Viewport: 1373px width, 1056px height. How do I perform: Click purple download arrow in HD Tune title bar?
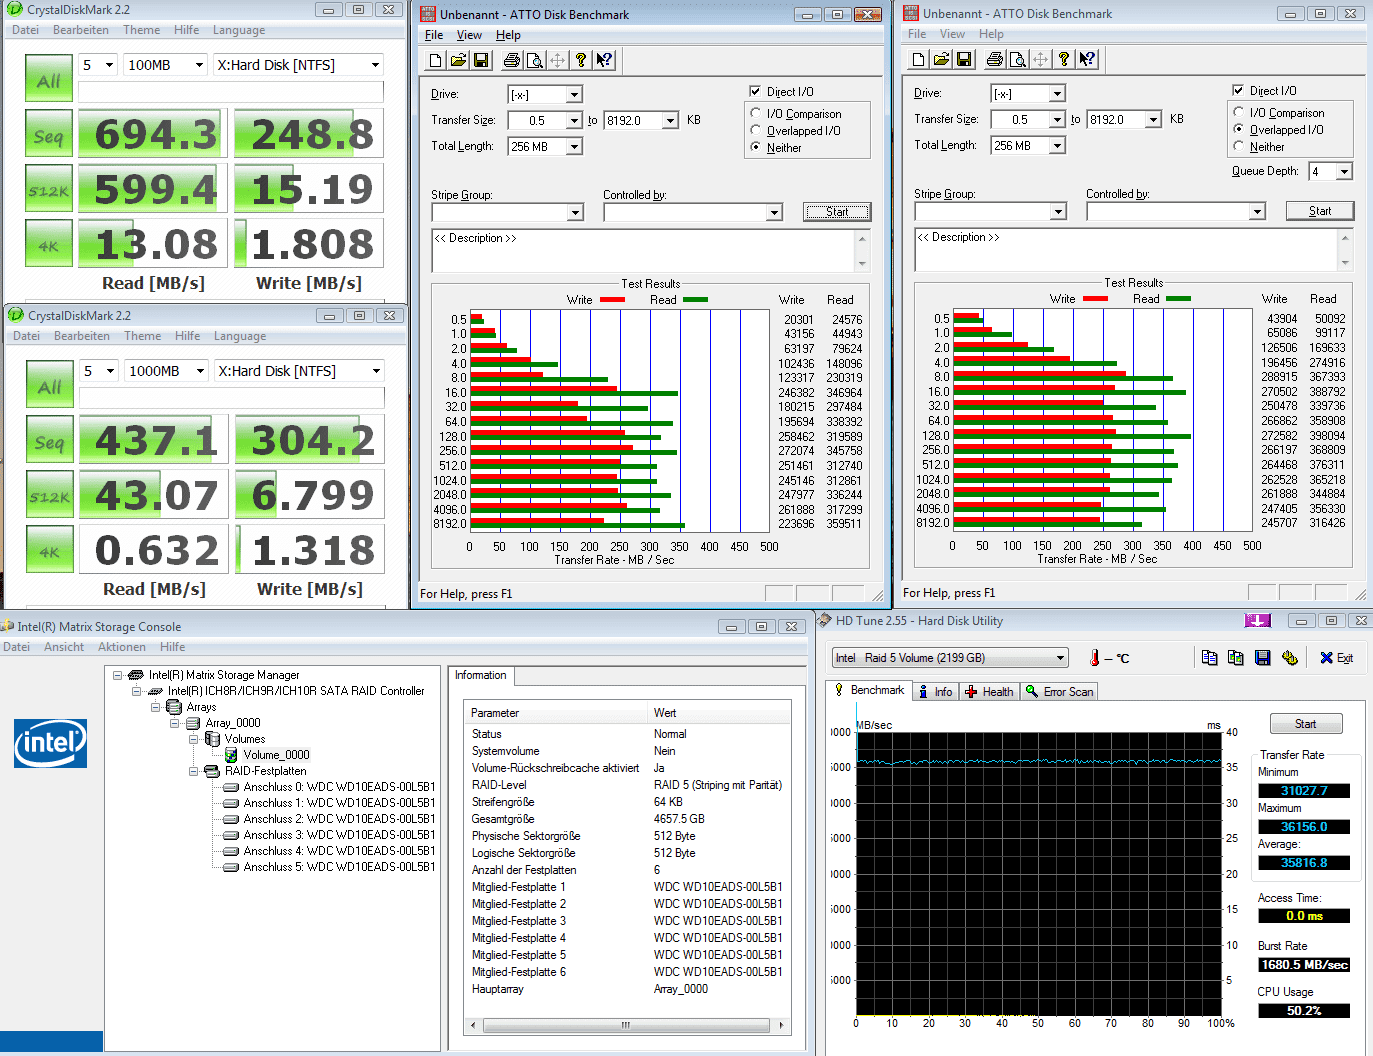(x=1258, y=621)
